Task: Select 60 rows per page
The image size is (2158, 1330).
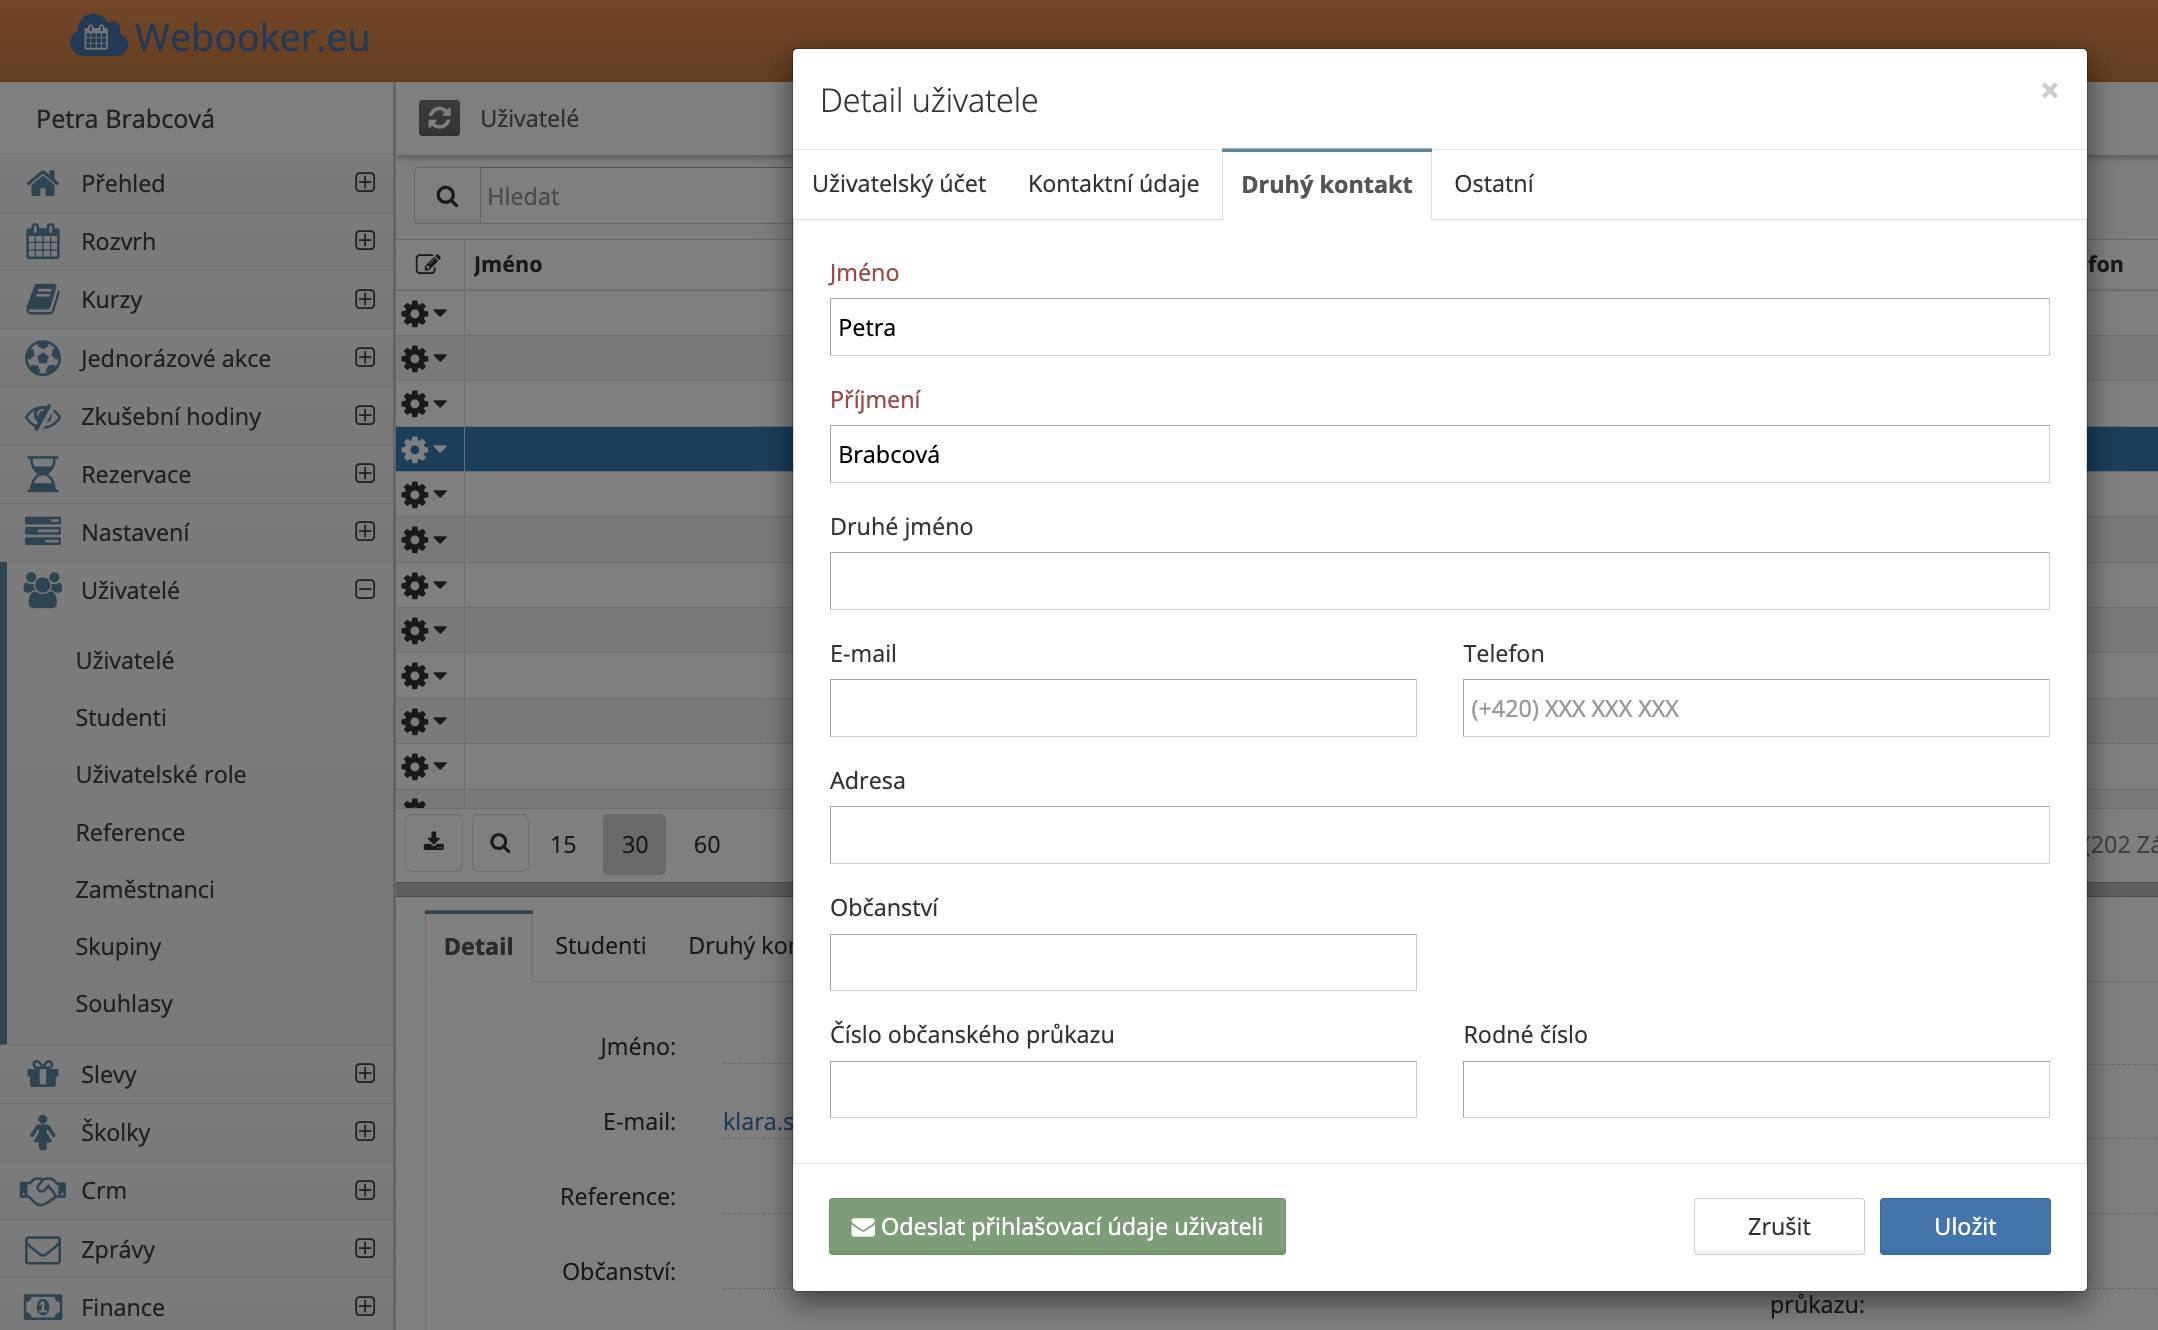Action: (707, 844)
